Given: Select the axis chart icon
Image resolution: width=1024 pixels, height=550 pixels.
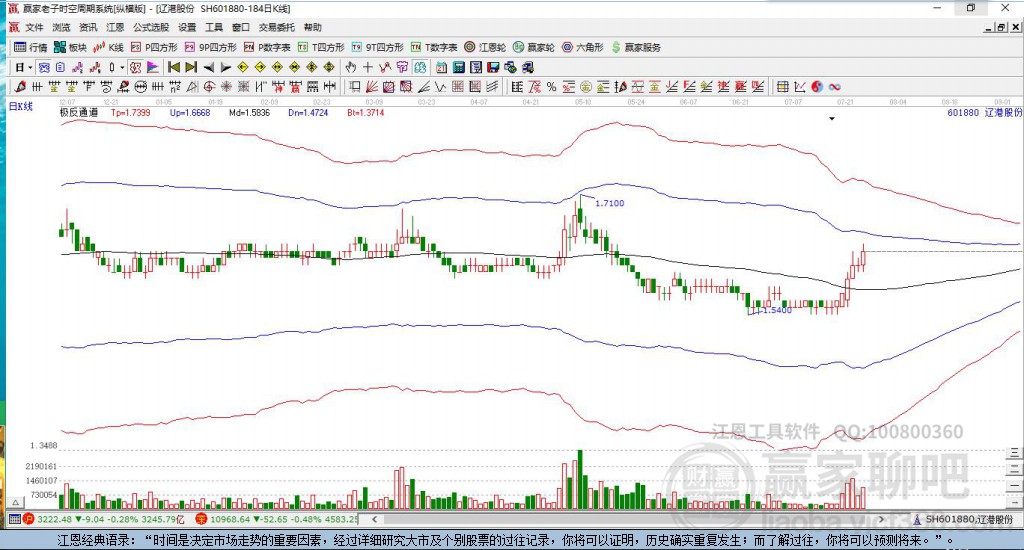Looking at the screenshot, I should click(800, 87).
